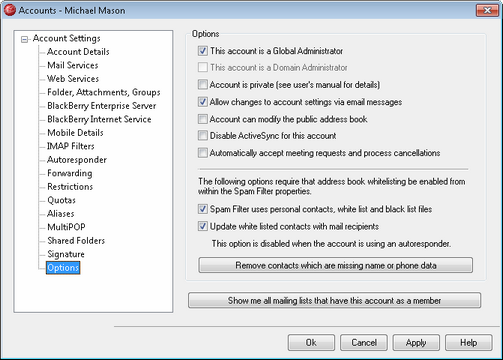Image resolution: width=503 pixels, height=360 pixels.
Task: Open Shared Folders page
Action: (x=76, y=241)
